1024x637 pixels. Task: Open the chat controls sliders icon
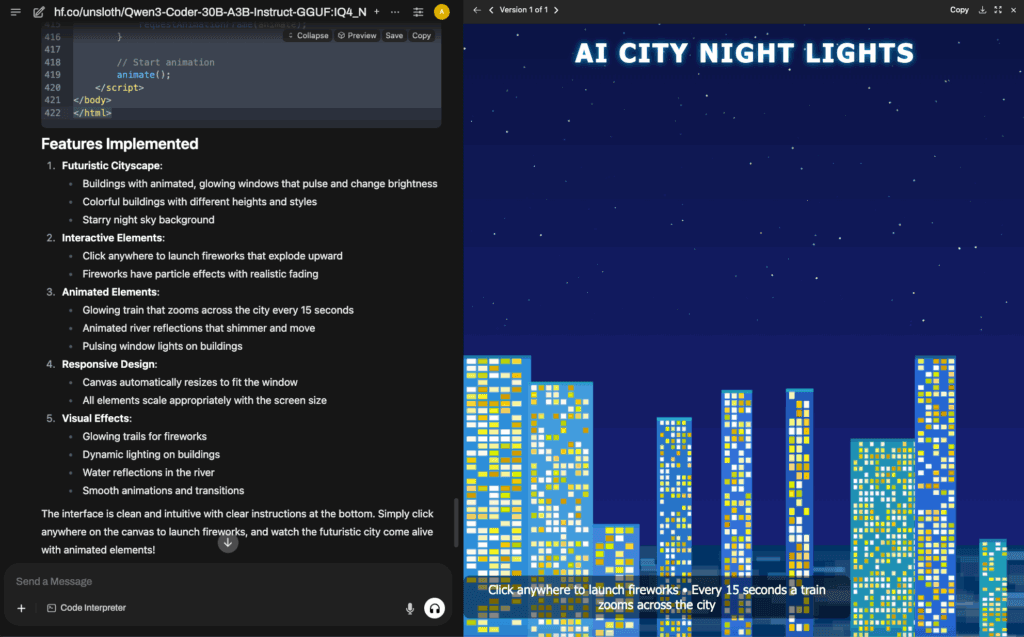pos(418,12)
